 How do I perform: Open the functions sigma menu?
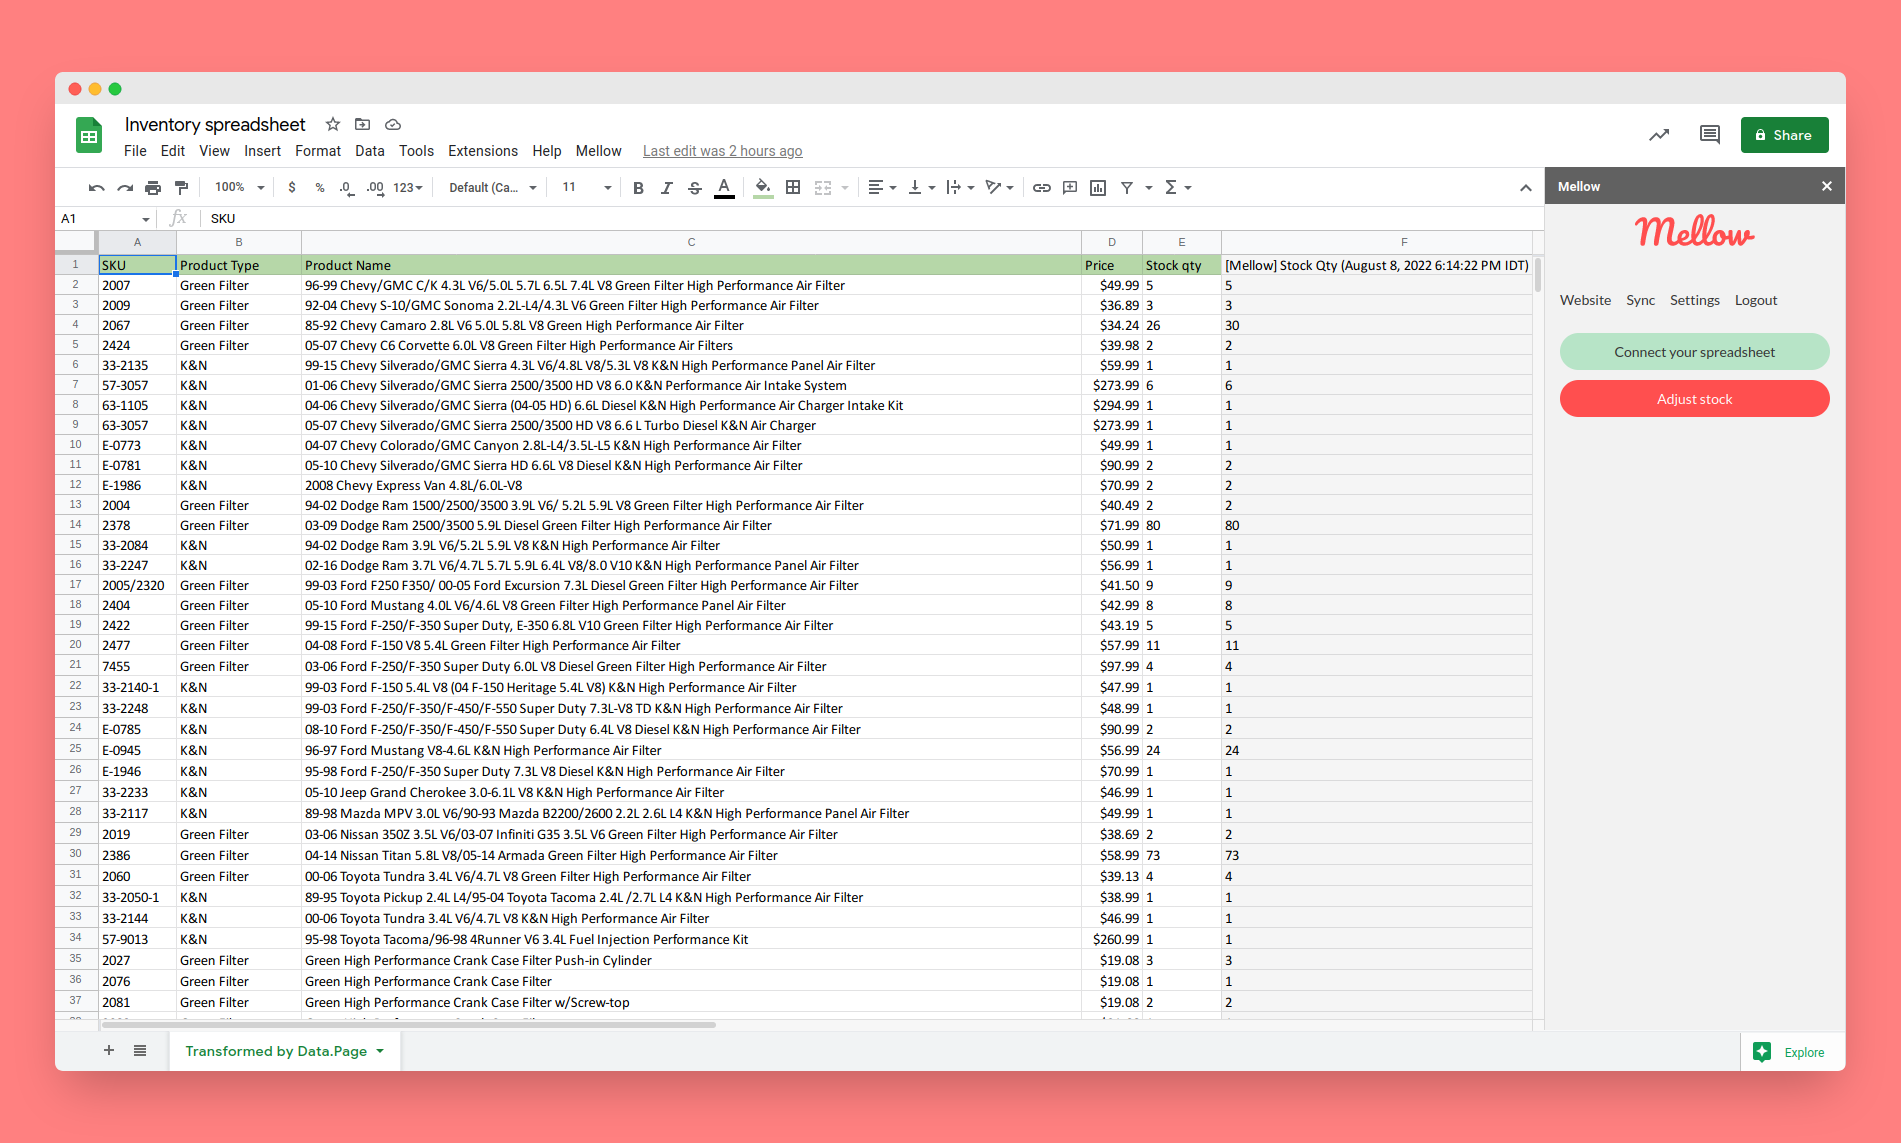[x=1178, y=188]
